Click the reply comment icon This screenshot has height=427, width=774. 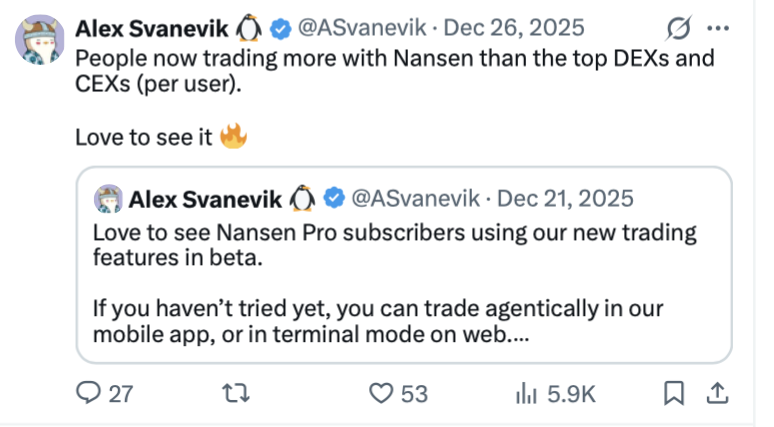click(89, 394)
